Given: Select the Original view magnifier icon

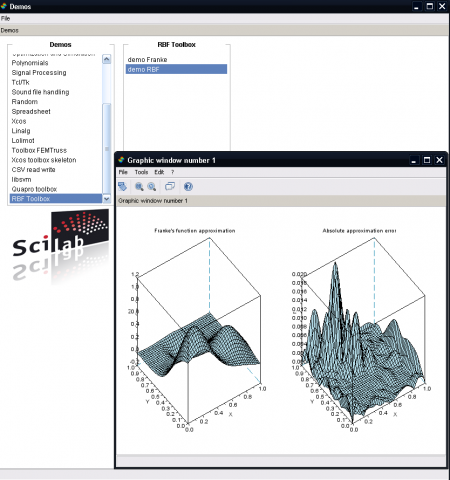Looking at the screenshot, I should click(x=152, y=186).
